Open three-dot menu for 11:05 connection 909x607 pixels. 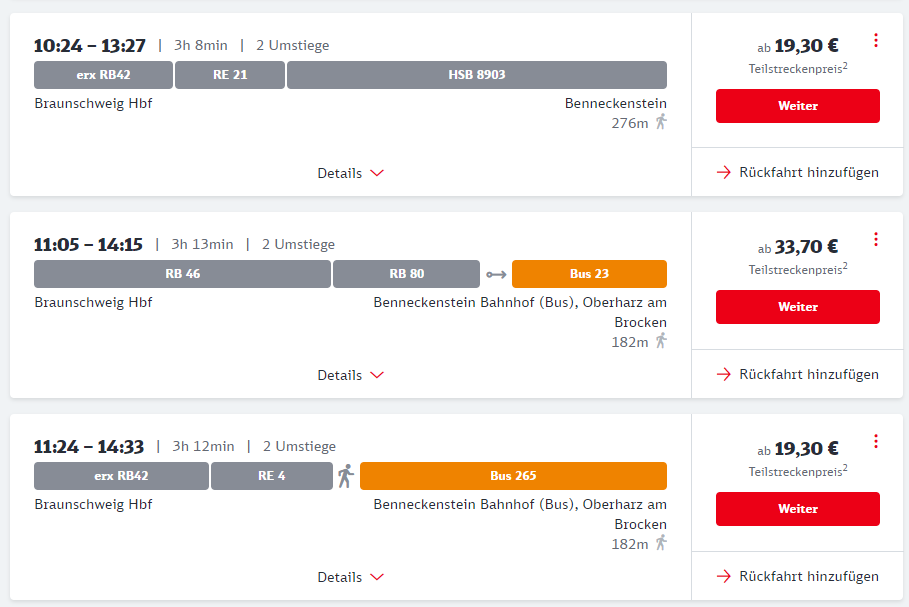[x=875, y=239]
